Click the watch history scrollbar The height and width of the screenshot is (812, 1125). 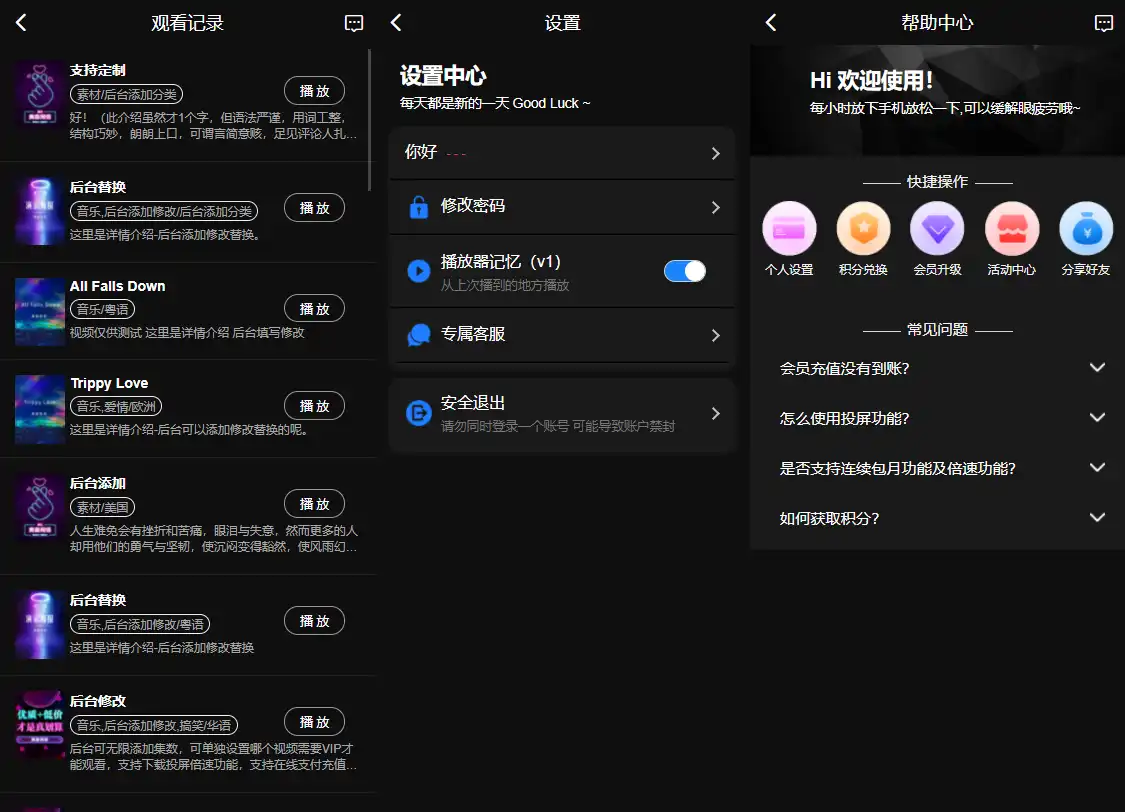pyautogui.click(x=370, y=120)
